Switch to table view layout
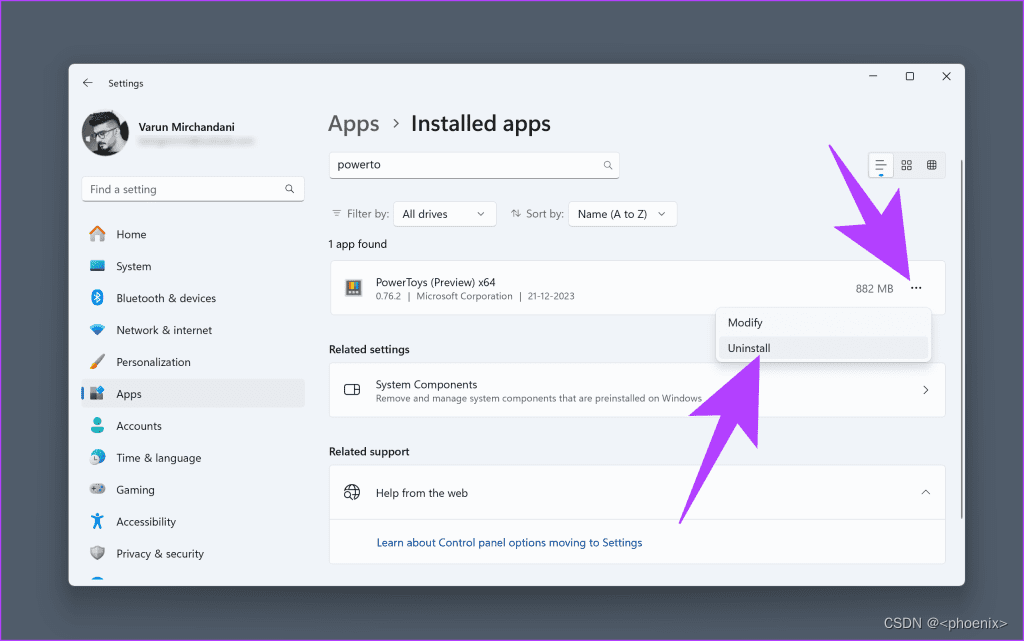This screenshot has width=1024, height=641. 932,165
